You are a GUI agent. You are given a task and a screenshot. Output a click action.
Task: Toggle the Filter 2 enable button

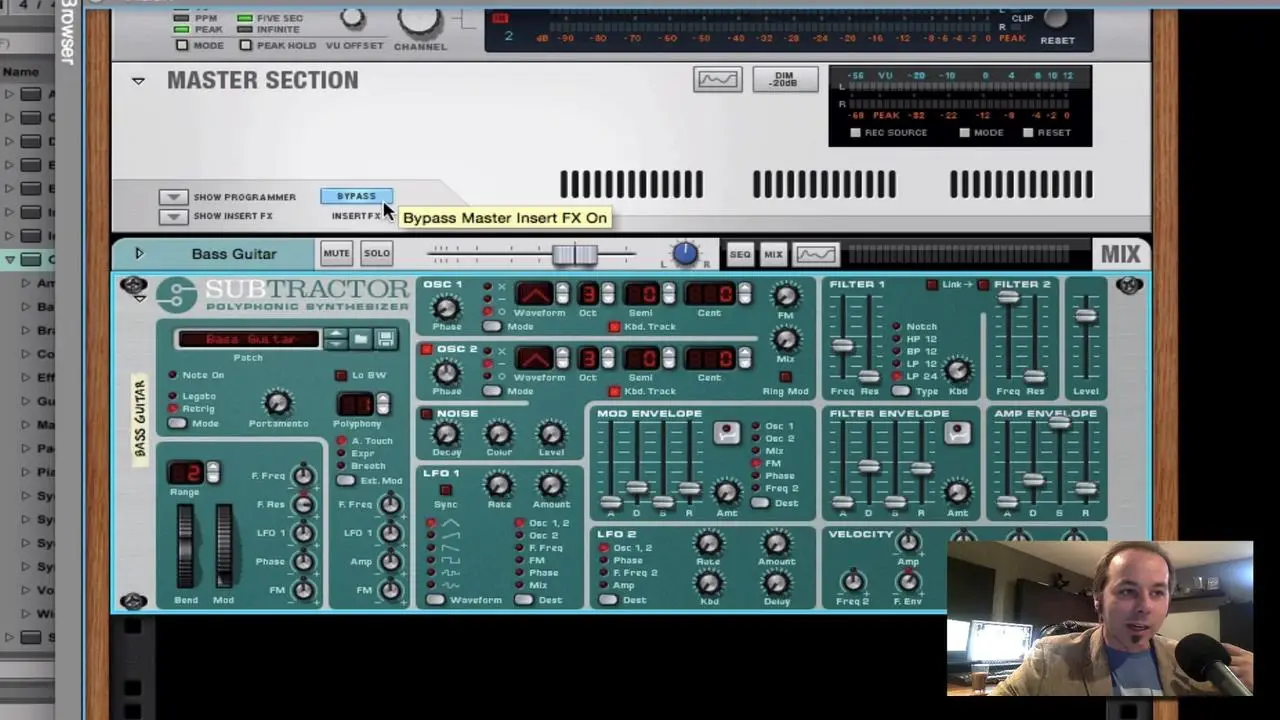983,285
